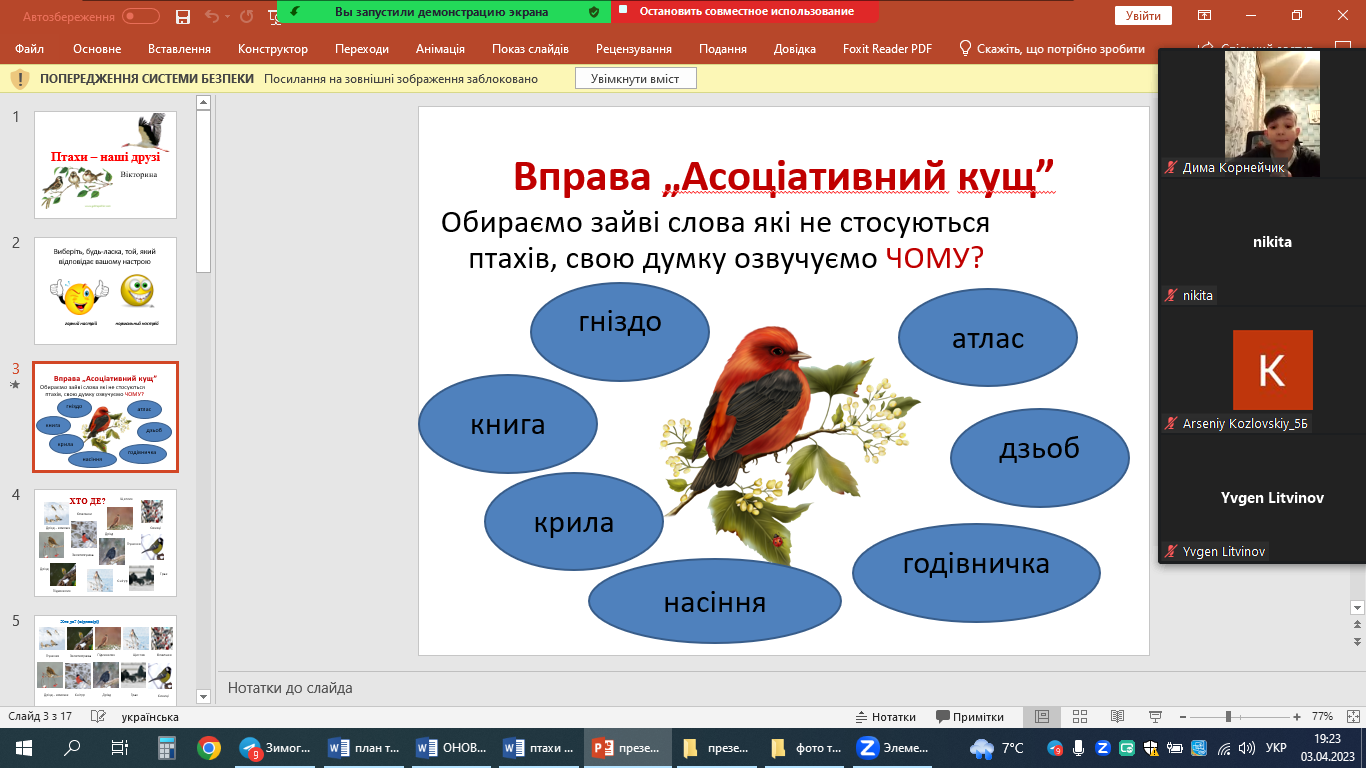Viewport: 1366px width, 768px height.
Task: Toggle the Автозбереження switch
Action: [140, 16]
